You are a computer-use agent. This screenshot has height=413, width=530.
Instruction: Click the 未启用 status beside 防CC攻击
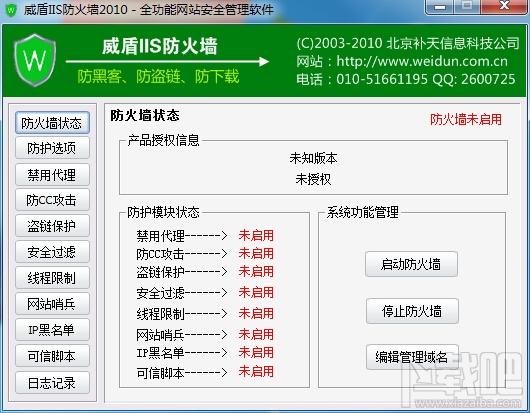(x=256, y=253)
